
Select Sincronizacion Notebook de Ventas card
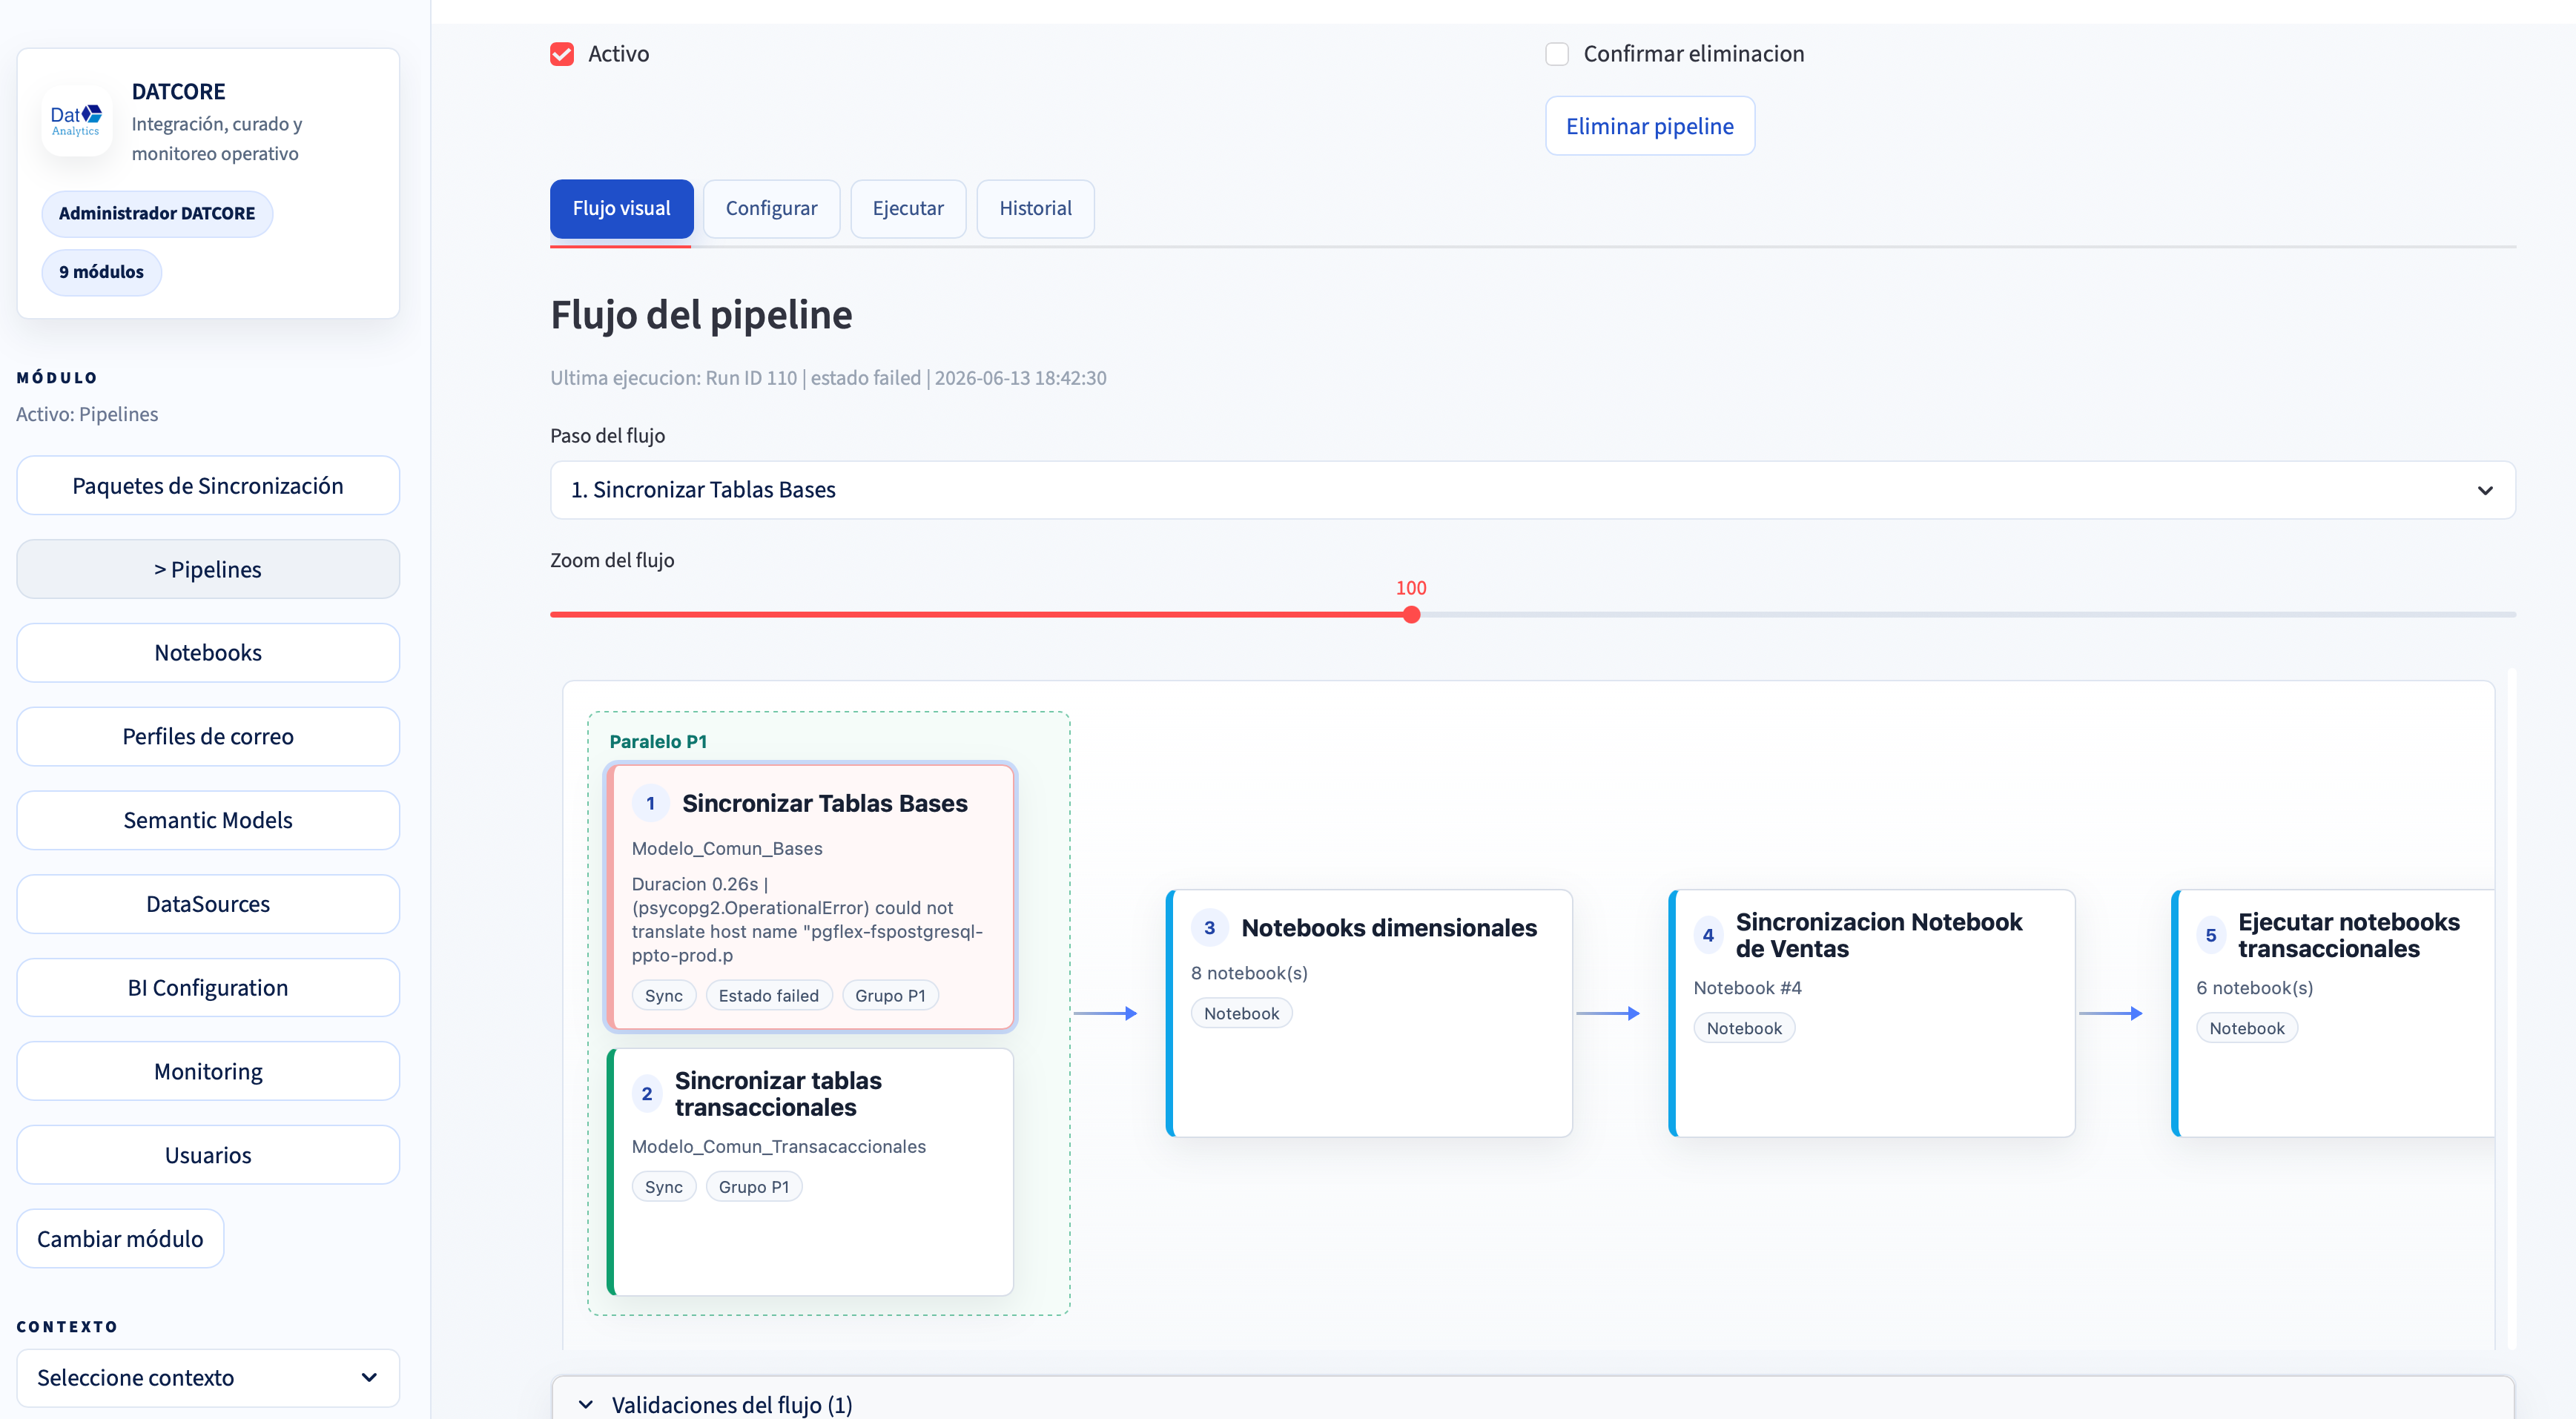click(x=1872, y=1013)
